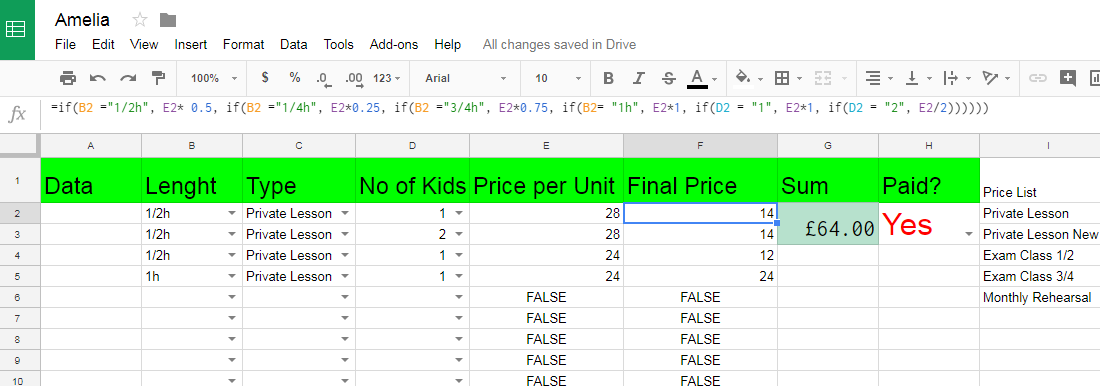Open the font size 10 dropdown
Image resolution: width=1100 pixels, height=386 pixels.
coord(558,79)
